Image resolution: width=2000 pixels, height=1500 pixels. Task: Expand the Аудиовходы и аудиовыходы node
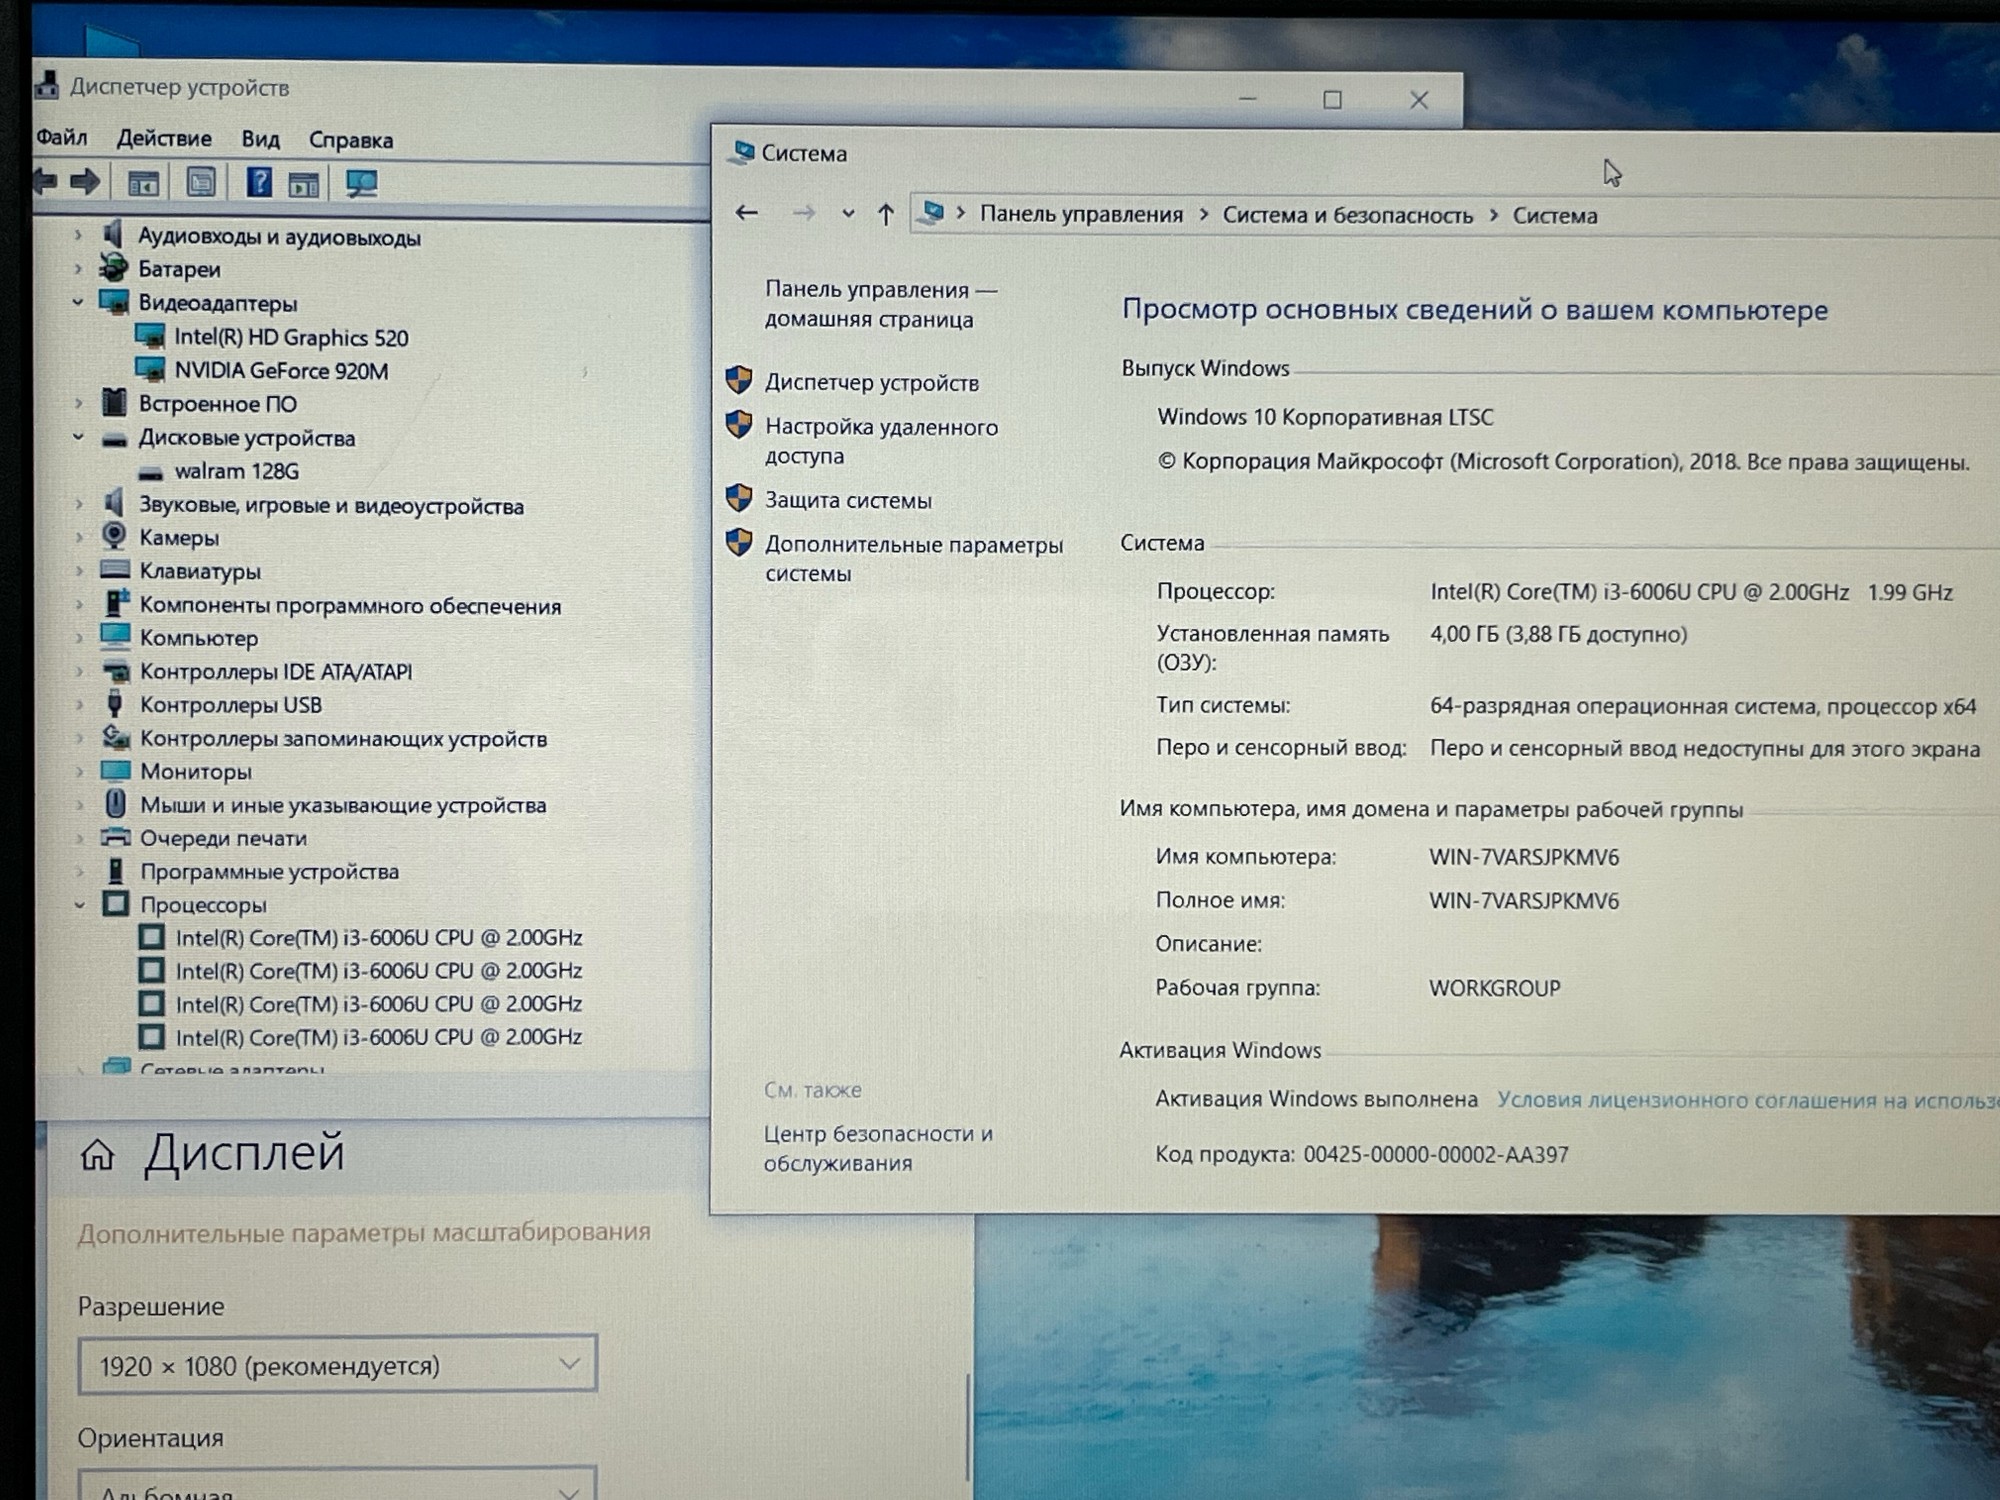(78, 236)
